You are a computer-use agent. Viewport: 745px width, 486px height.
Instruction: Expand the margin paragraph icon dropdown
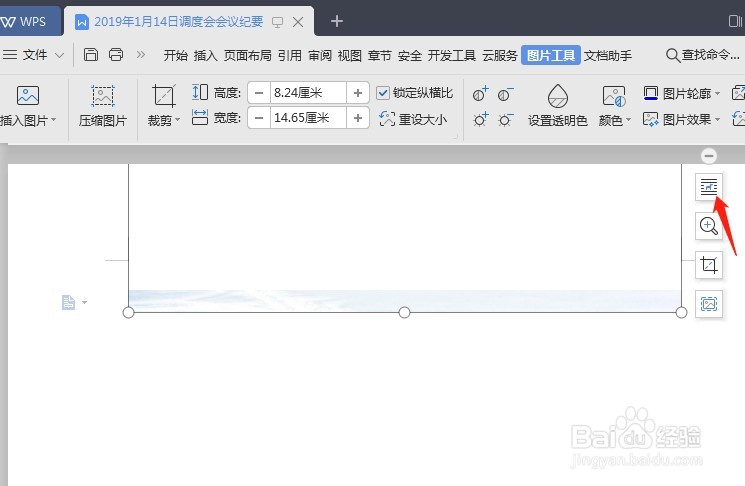click(x=85, y=302)
